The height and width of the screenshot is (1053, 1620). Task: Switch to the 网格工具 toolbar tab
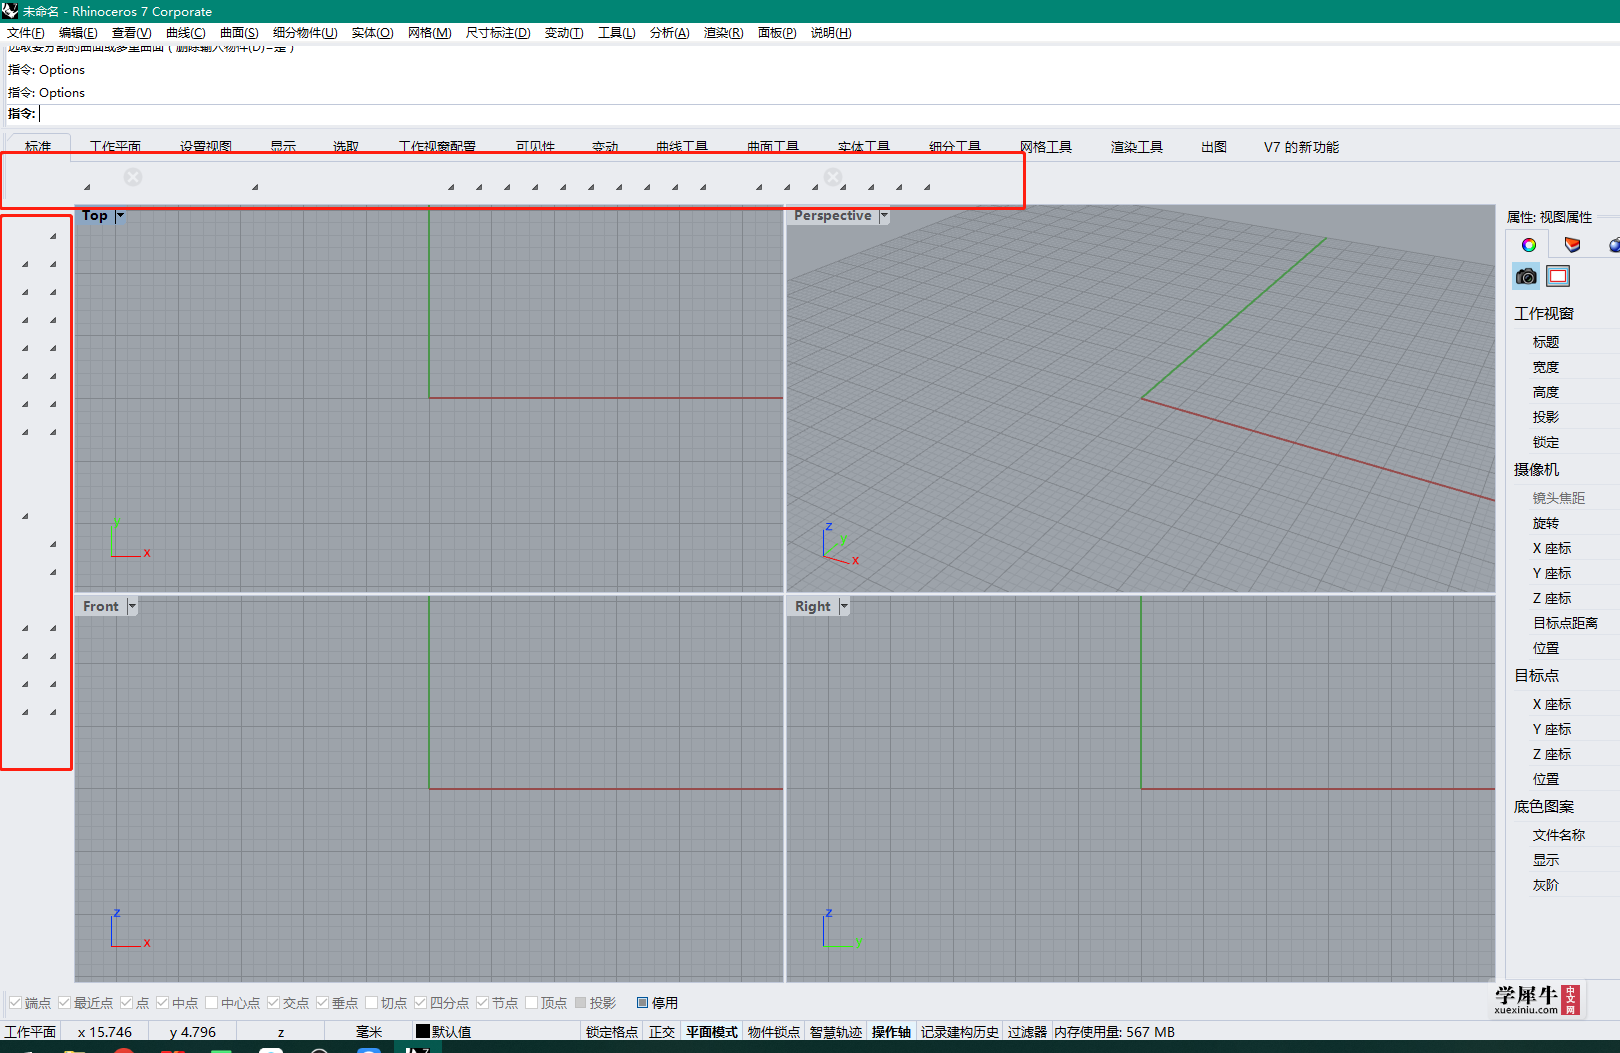(1046, 146)
